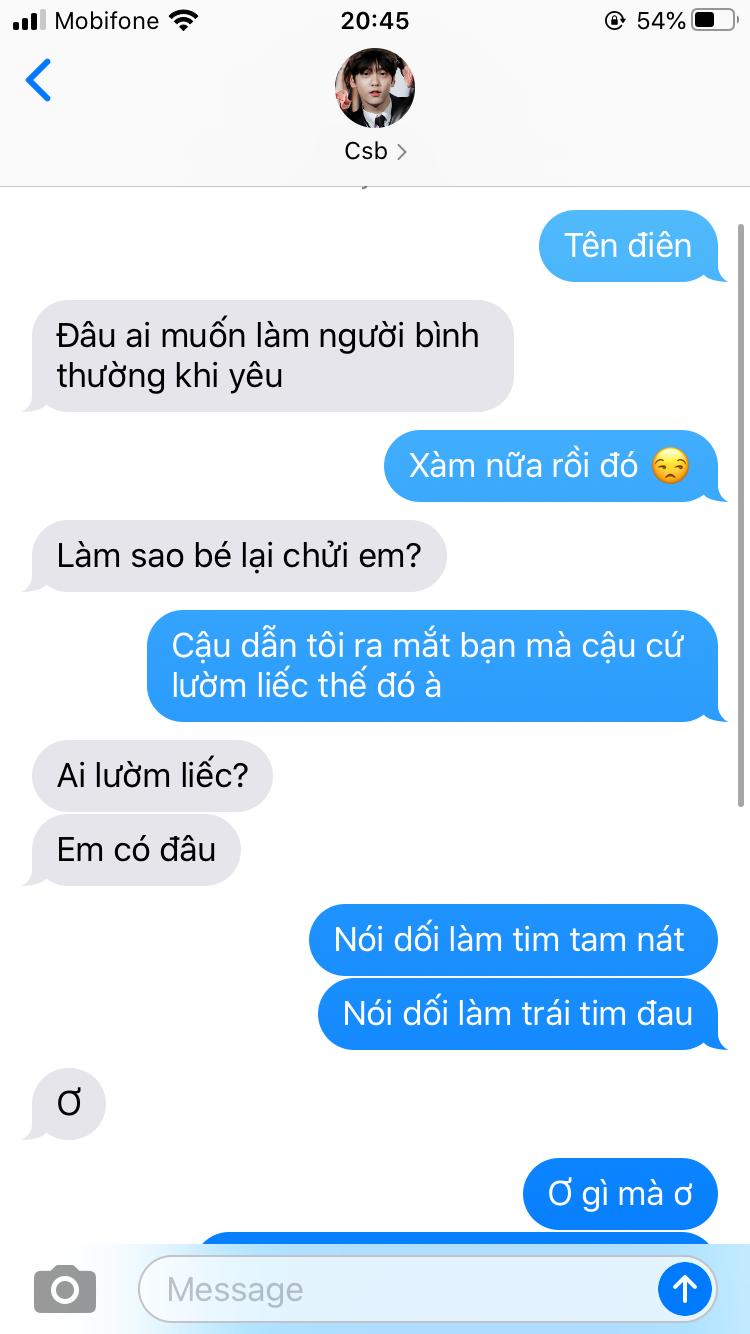Tap the 20:45 clock in status bar
Viewport: 750px width, 1334px height.
[374, 20]
